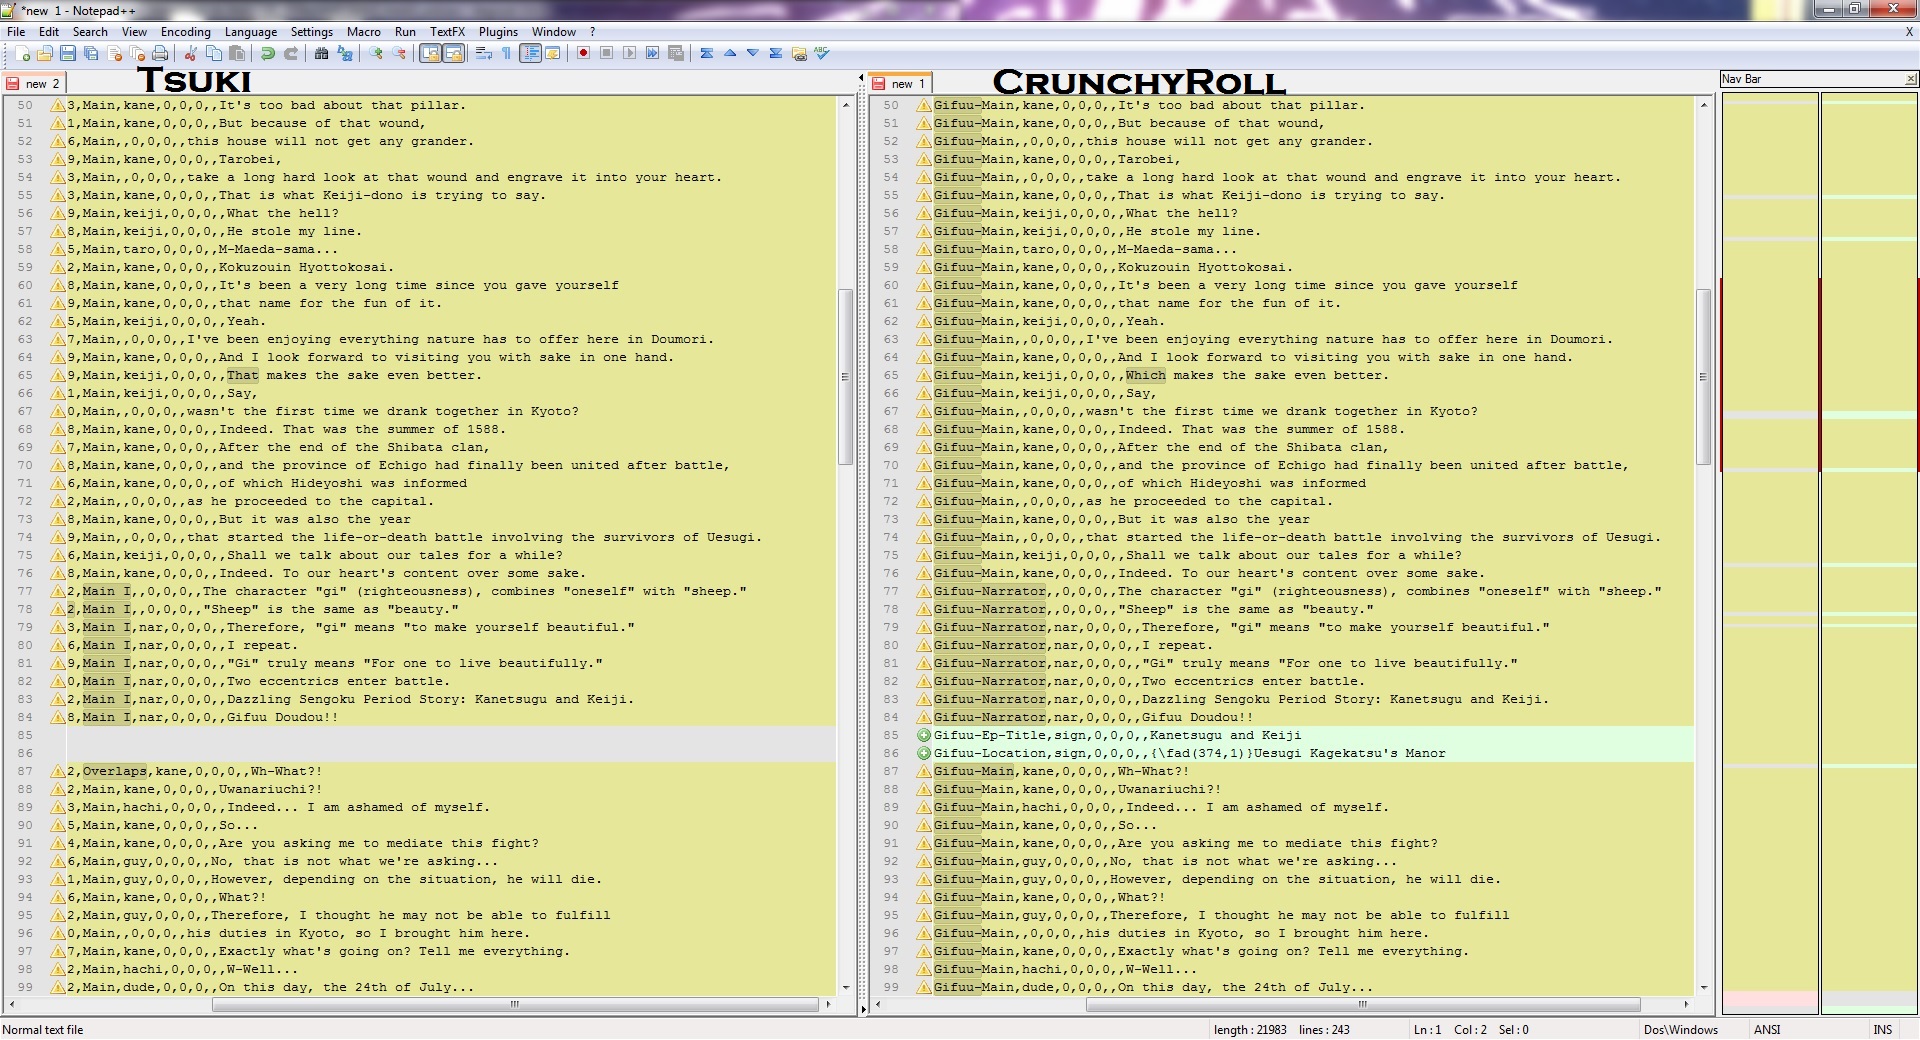The width and height of the screenshot is (1920, 1040).
Task: Click the Nav Bar left overview column
Action: [x=1769, y=553]
